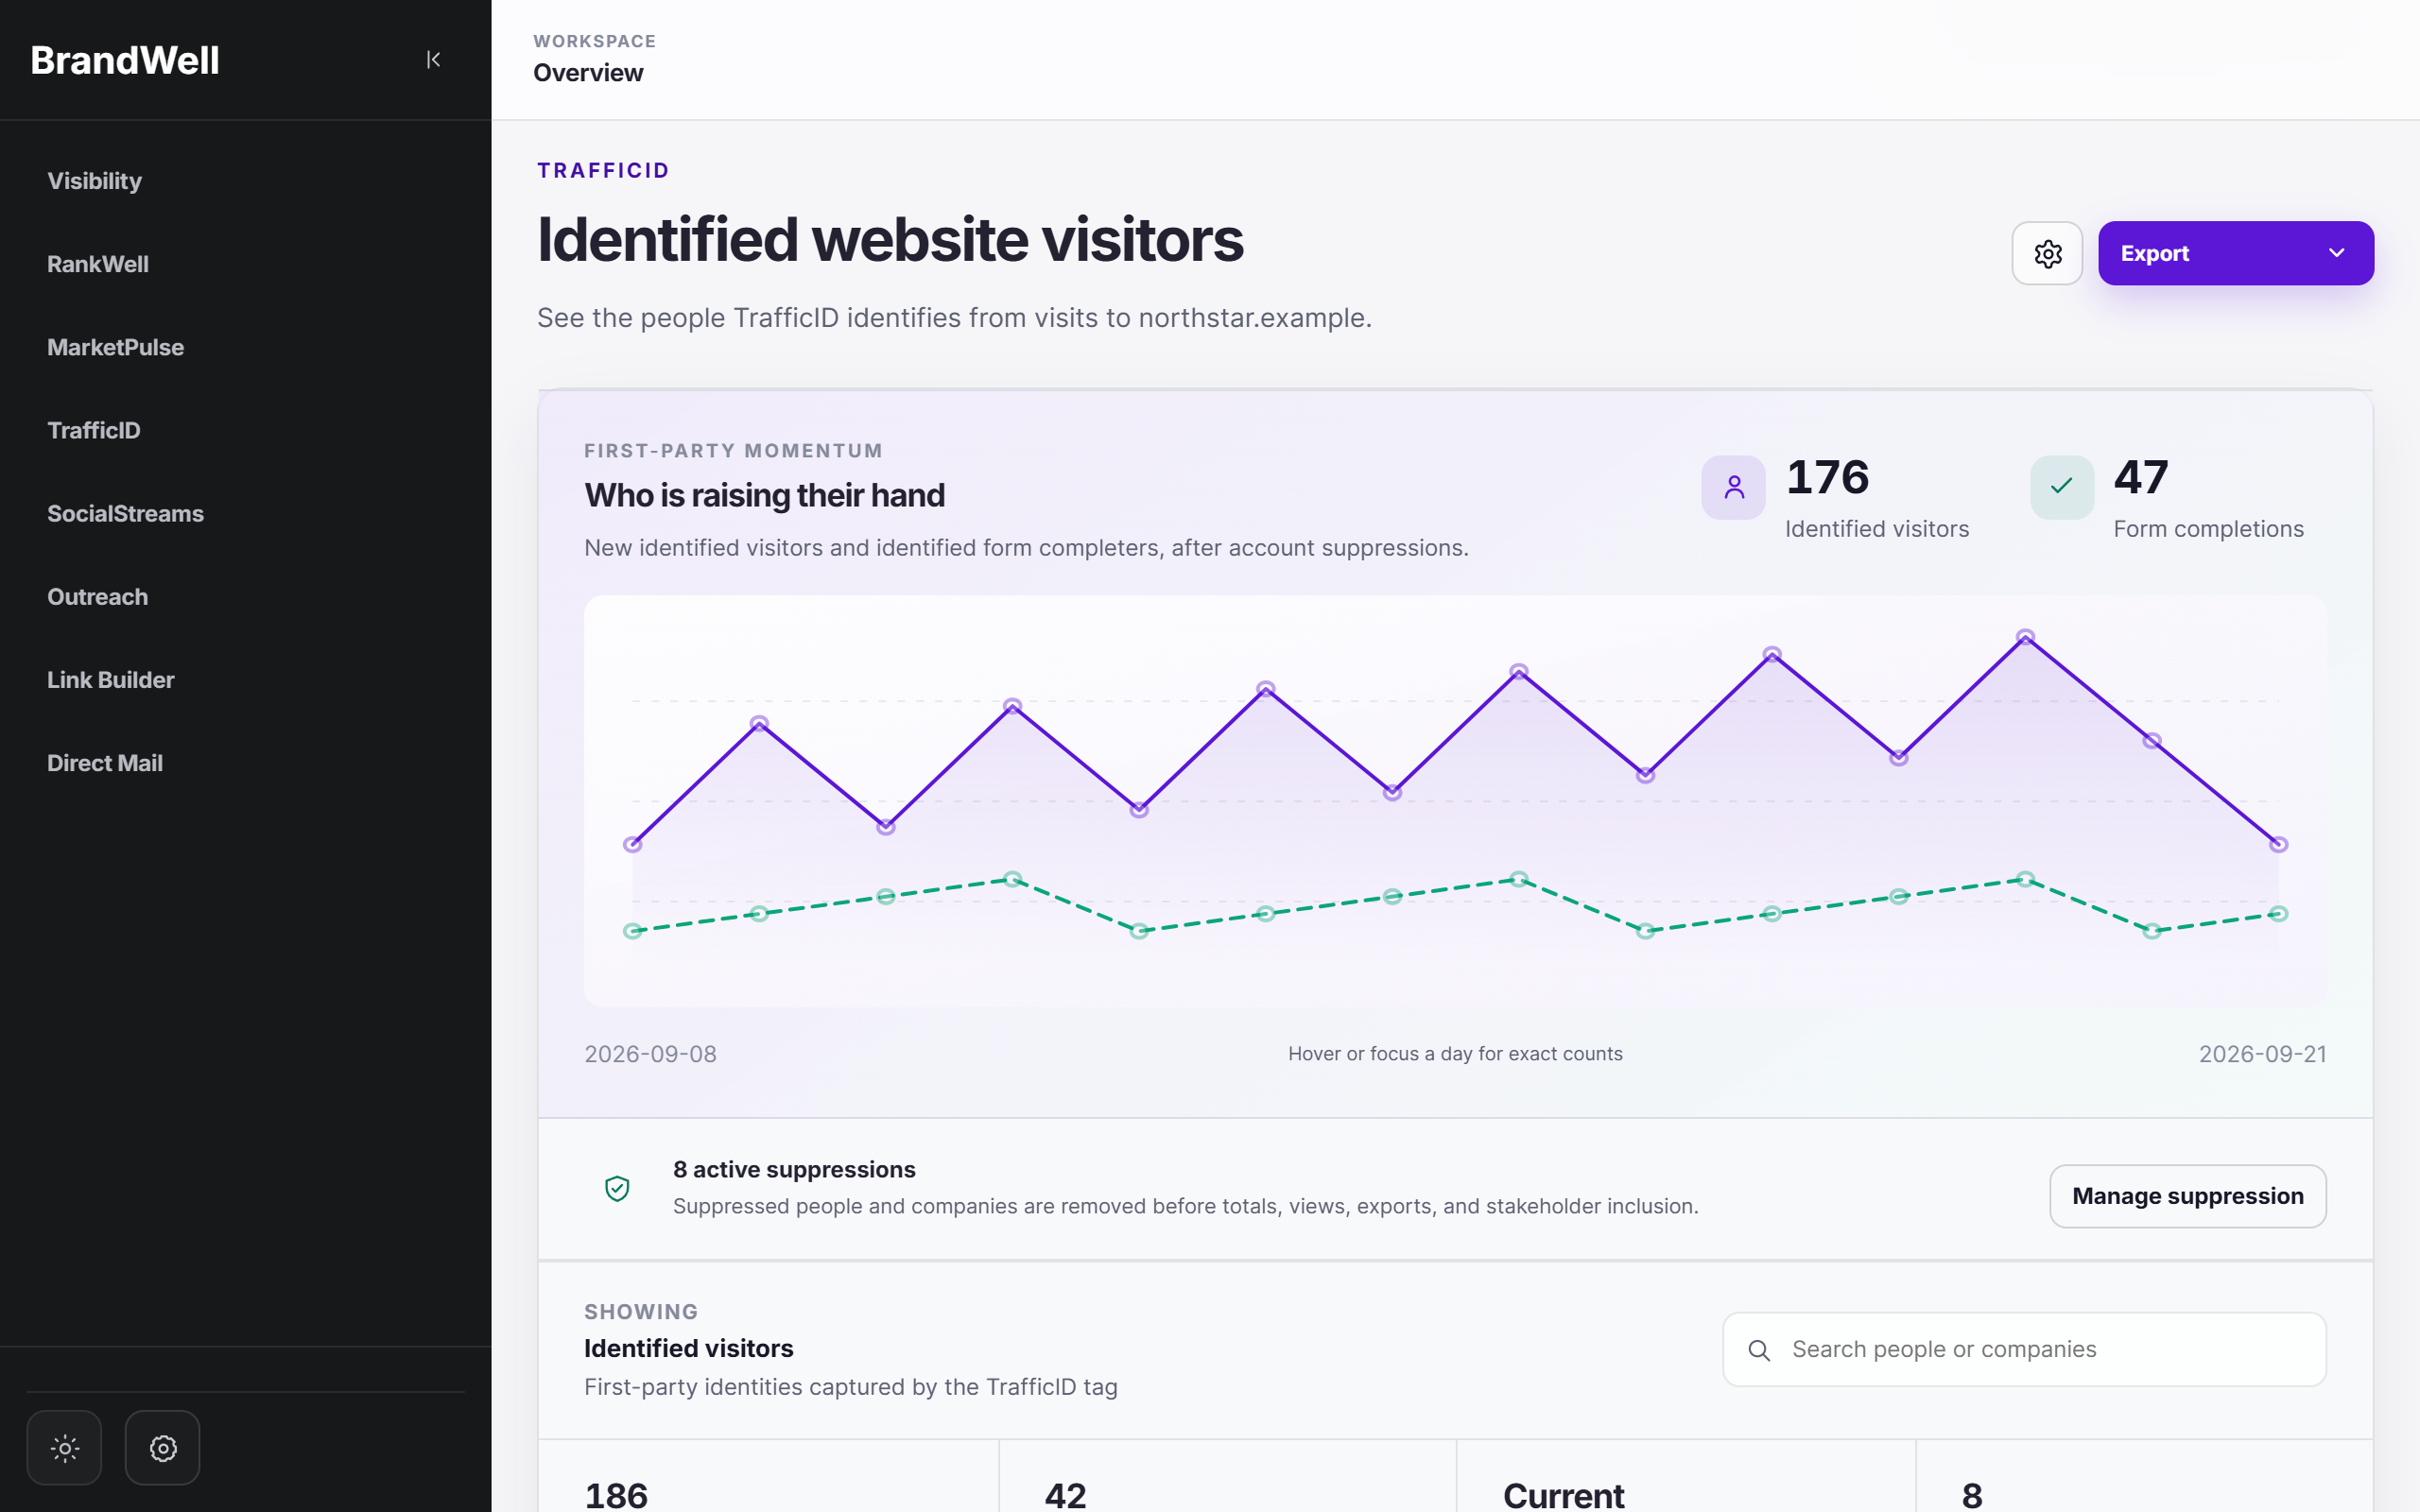Open MarketPulse in sidebar

(115, 347)
